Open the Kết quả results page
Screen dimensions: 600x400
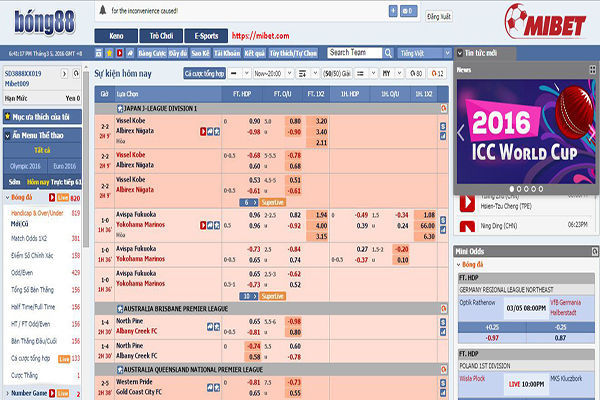click(254, 53)
